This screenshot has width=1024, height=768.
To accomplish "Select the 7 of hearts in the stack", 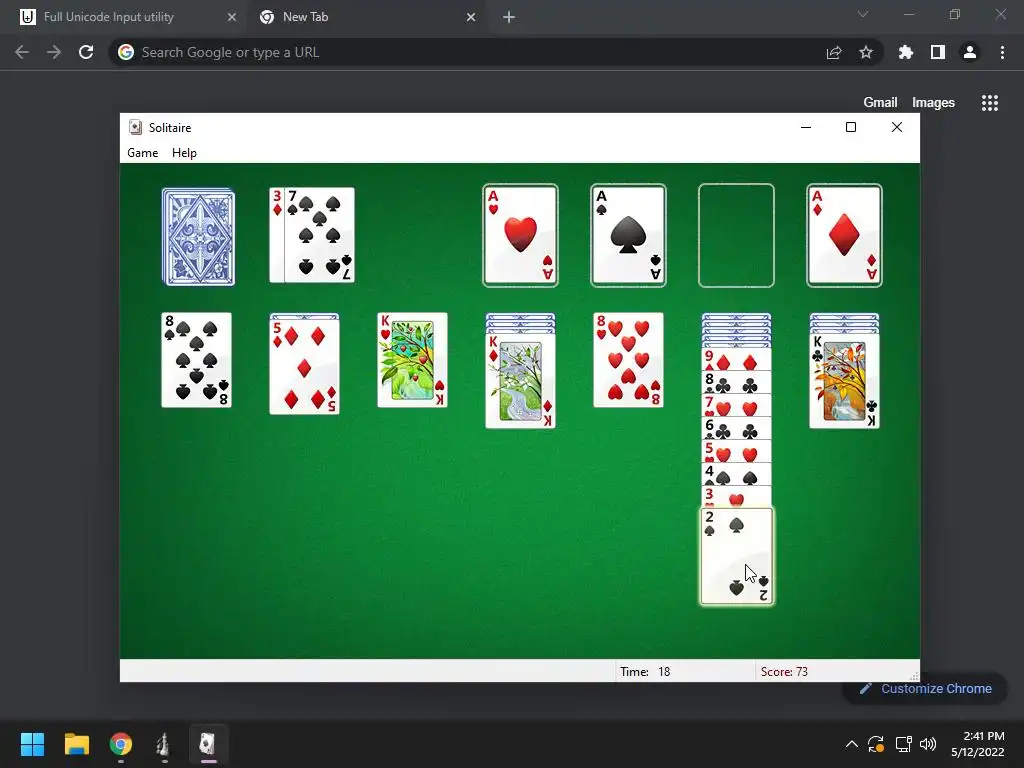I will click(x=736, y=405).
